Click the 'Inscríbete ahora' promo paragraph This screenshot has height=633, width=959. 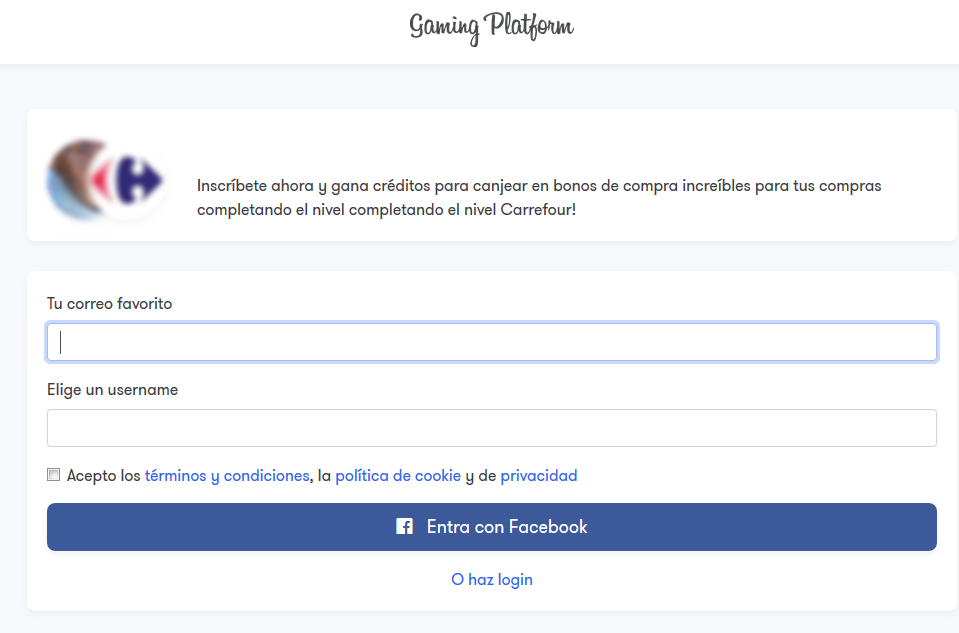pos(538,187)
